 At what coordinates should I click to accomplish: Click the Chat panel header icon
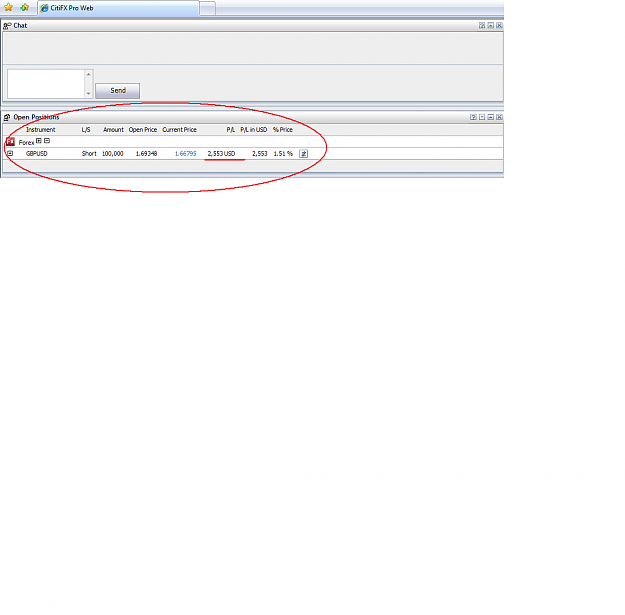coord(7,26)
